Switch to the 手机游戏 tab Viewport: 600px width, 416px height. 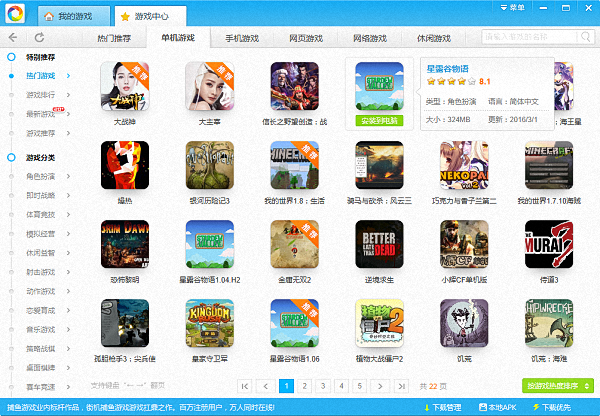tap(240, 38)
